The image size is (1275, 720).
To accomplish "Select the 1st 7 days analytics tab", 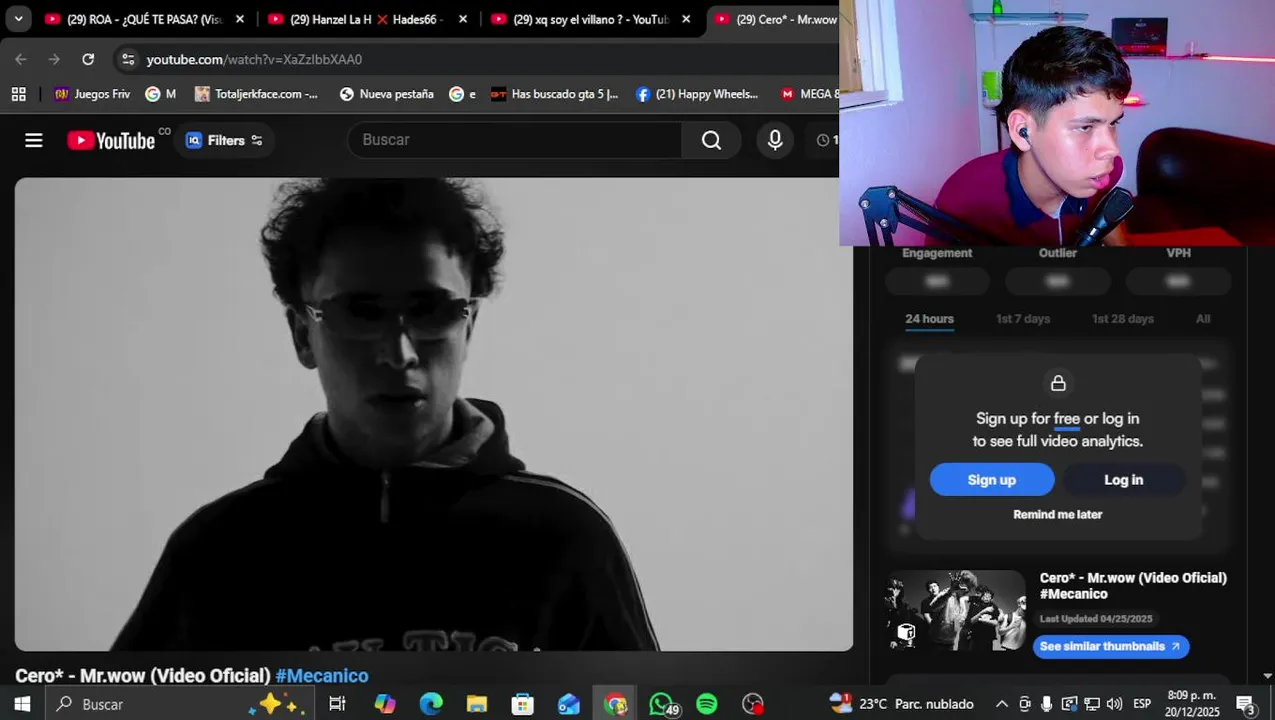I will [x=1023, y=319].
